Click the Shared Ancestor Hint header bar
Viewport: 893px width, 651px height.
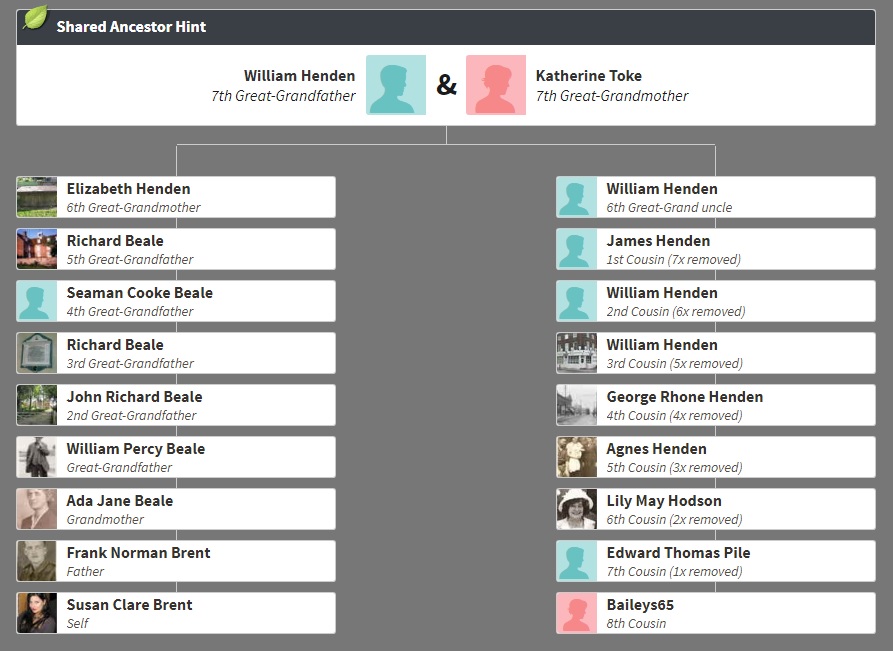click(446, 27)
